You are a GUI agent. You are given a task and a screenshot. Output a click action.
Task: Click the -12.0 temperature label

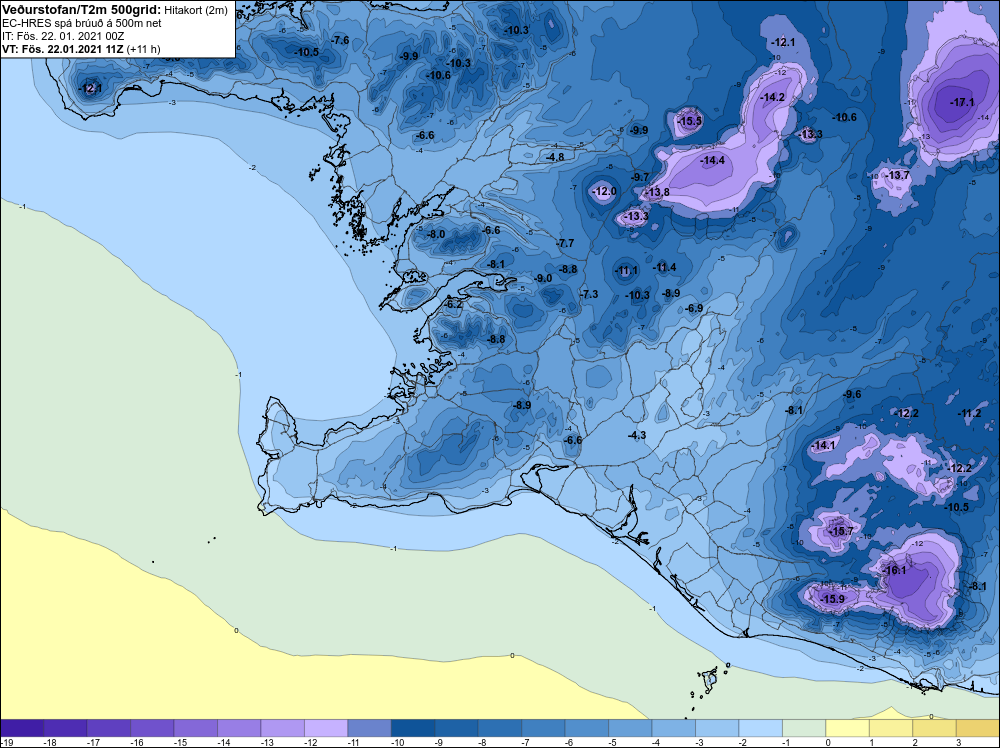pos(604,191)
